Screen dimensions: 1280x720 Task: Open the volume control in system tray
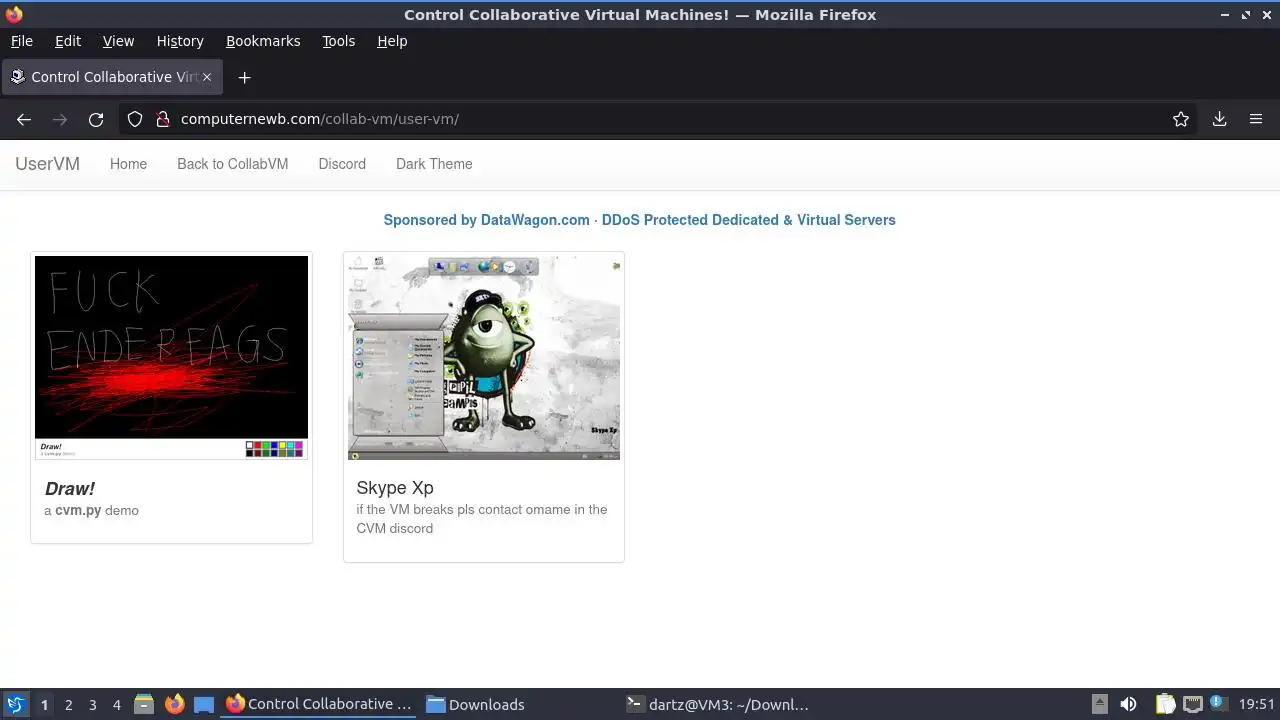click(x=1128, y=704)
